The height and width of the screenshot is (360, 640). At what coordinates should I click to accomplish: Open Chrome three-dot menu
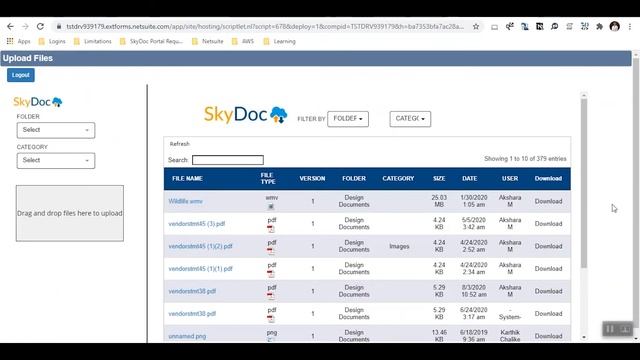pos(630,27)
